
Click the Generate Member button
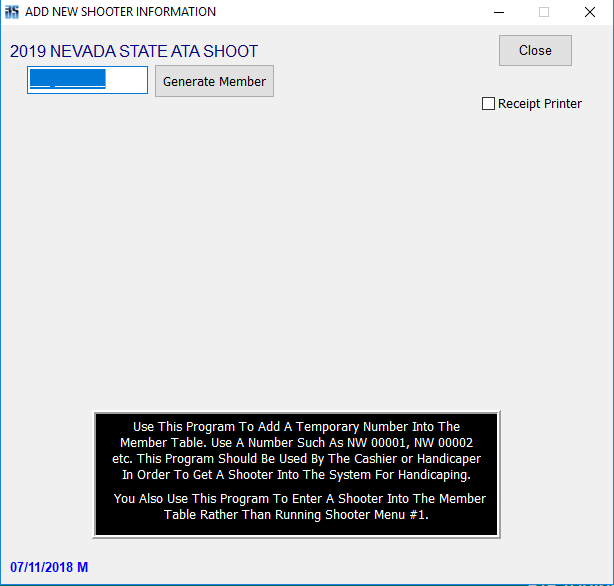coord(214,81)
